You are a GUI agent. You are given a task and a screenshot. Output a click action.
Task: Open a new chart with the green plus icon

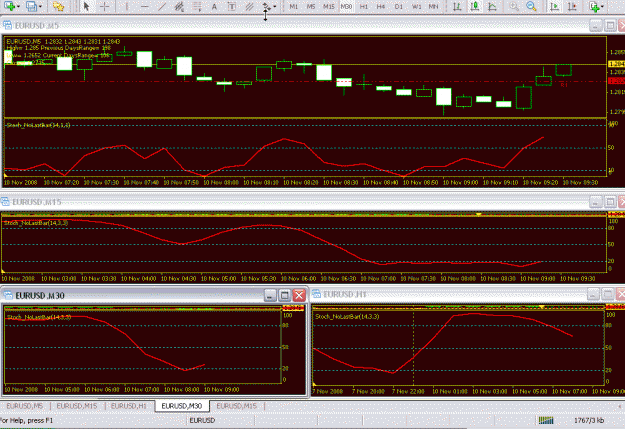[x=9, y=6]
